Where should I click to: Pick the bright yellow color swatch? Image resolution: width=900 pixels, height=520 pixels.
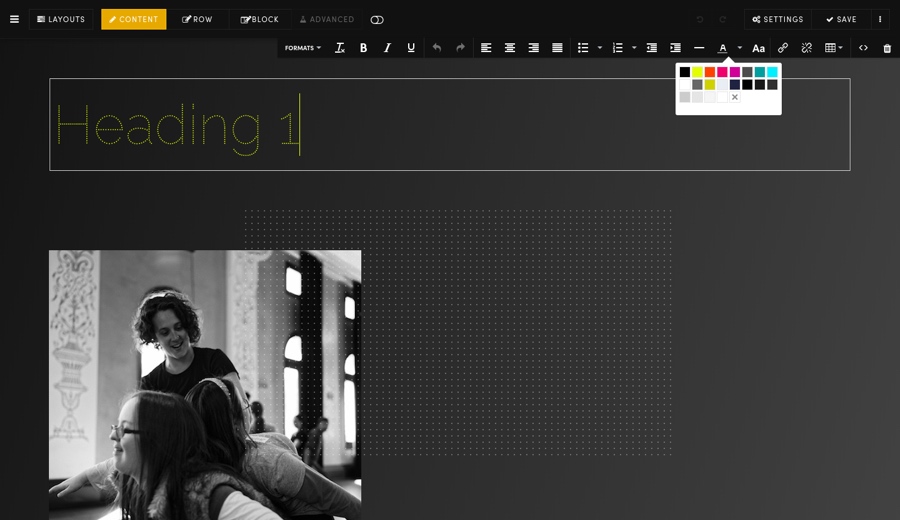pyautogui.click(x=697, y=72)
